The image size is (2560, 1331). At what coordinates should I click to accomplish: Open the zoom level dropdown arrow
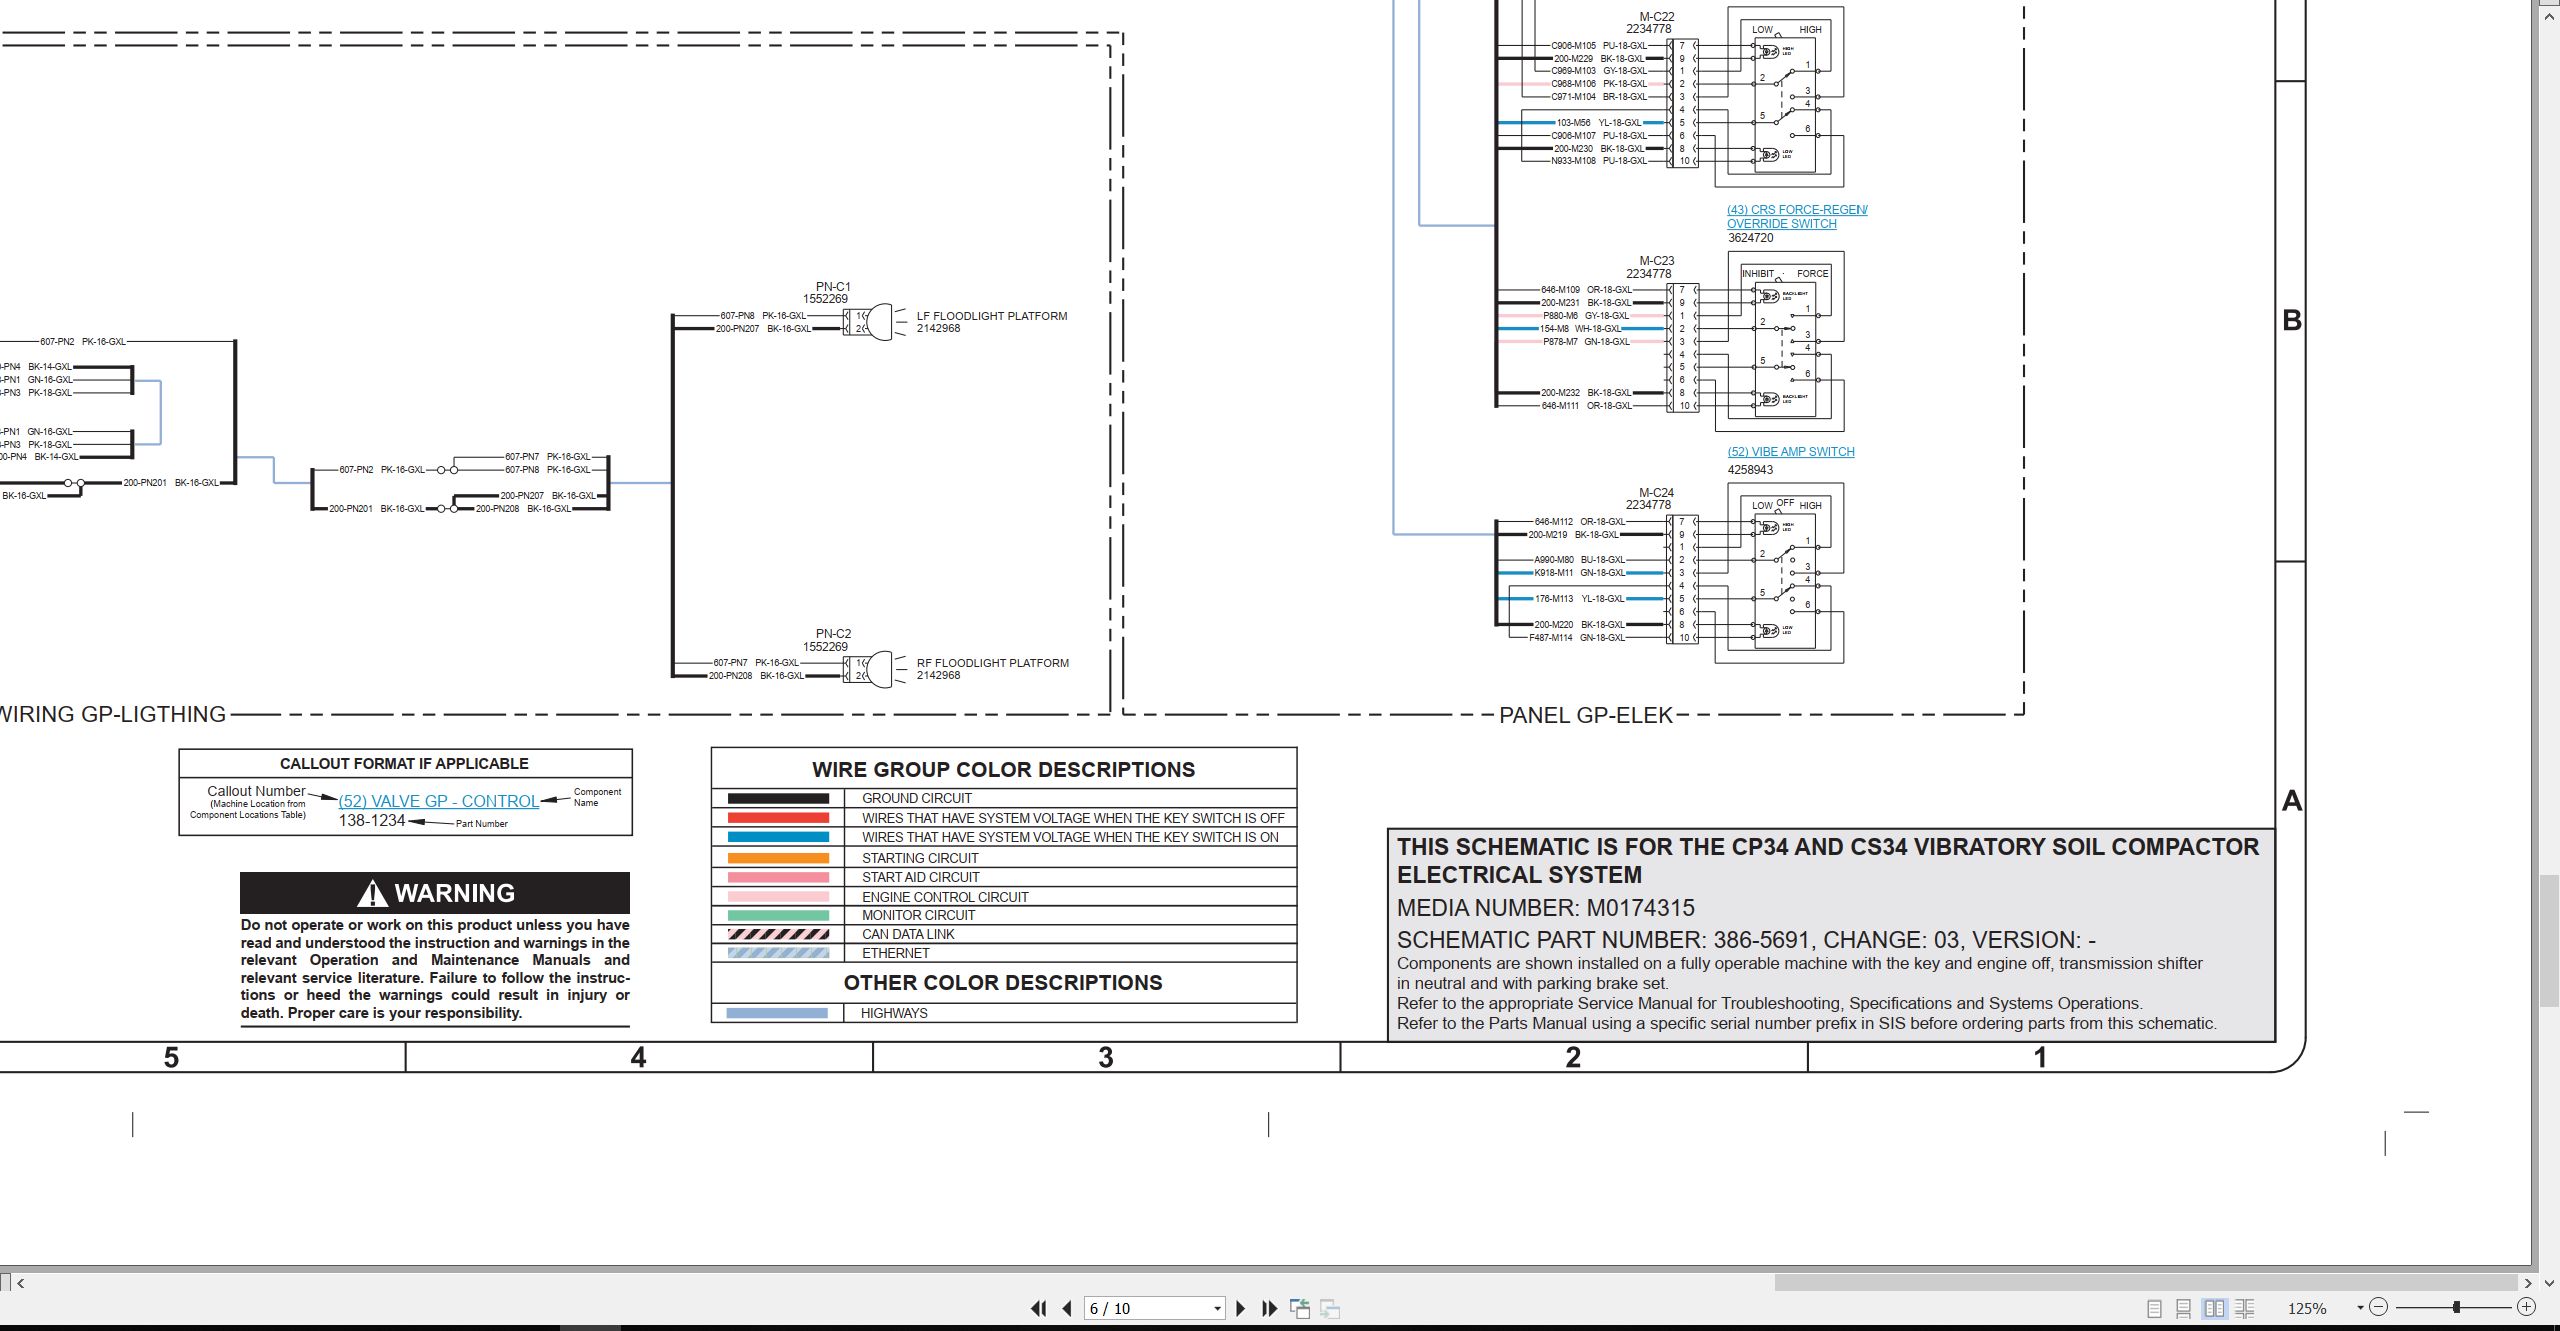click(x=2360, y=1307)
